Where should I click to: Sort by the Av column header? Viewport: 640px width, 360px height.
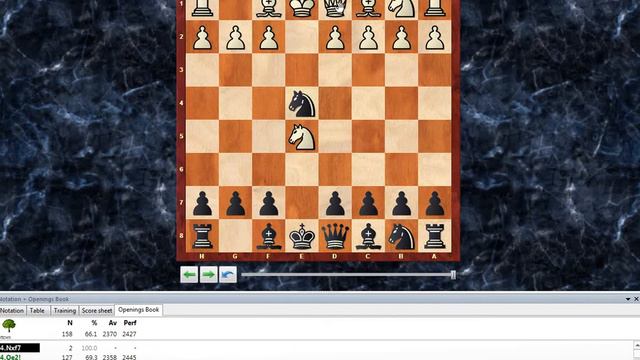113,323
